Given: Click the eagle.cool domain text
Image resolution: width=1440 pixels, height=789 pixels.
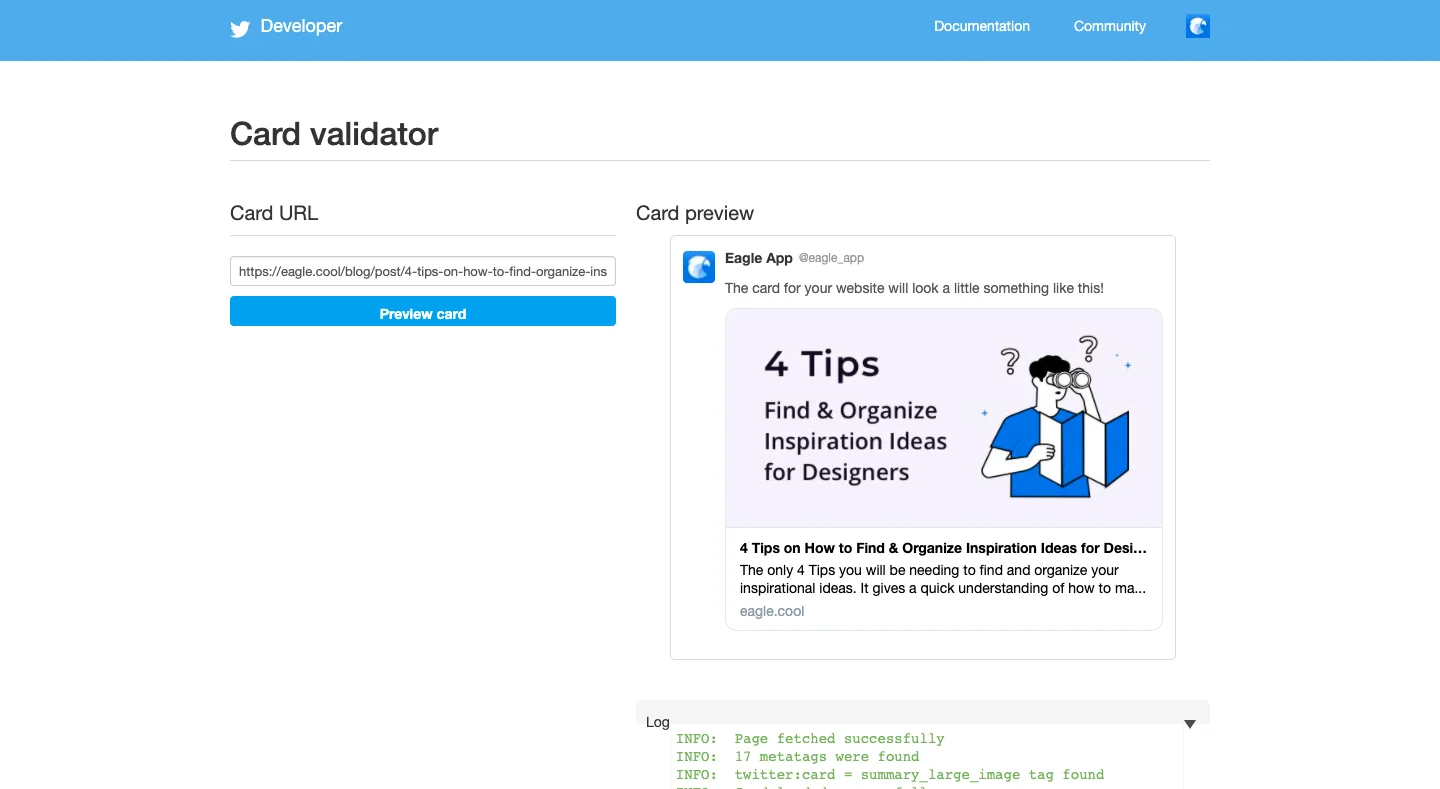Looking at the screenshot, I should 772,611.
